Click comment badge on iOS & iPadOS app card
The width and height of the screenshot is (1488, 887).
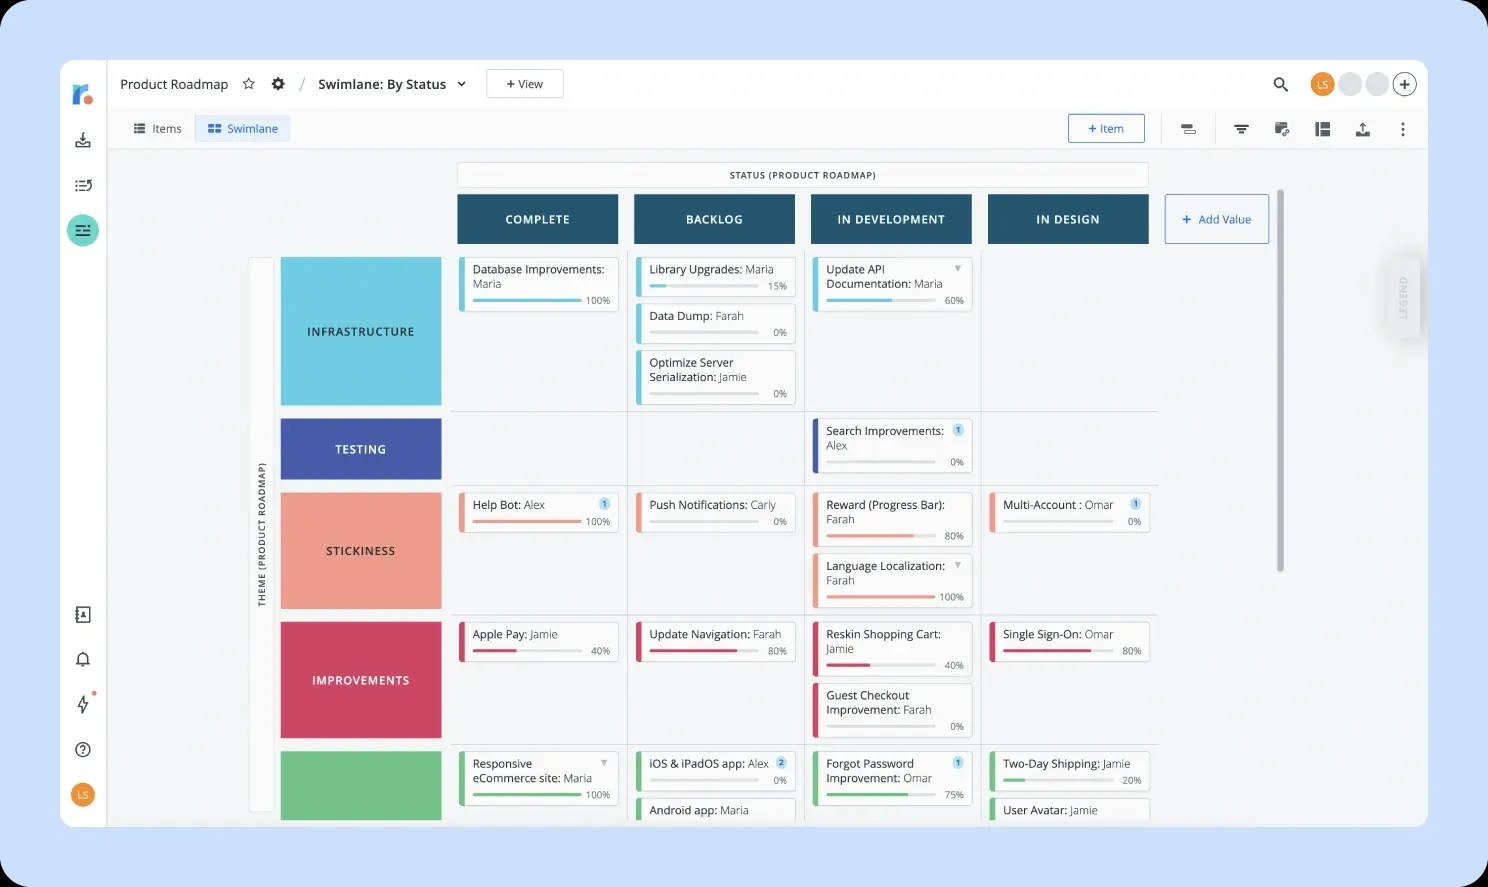click(781, 763)
